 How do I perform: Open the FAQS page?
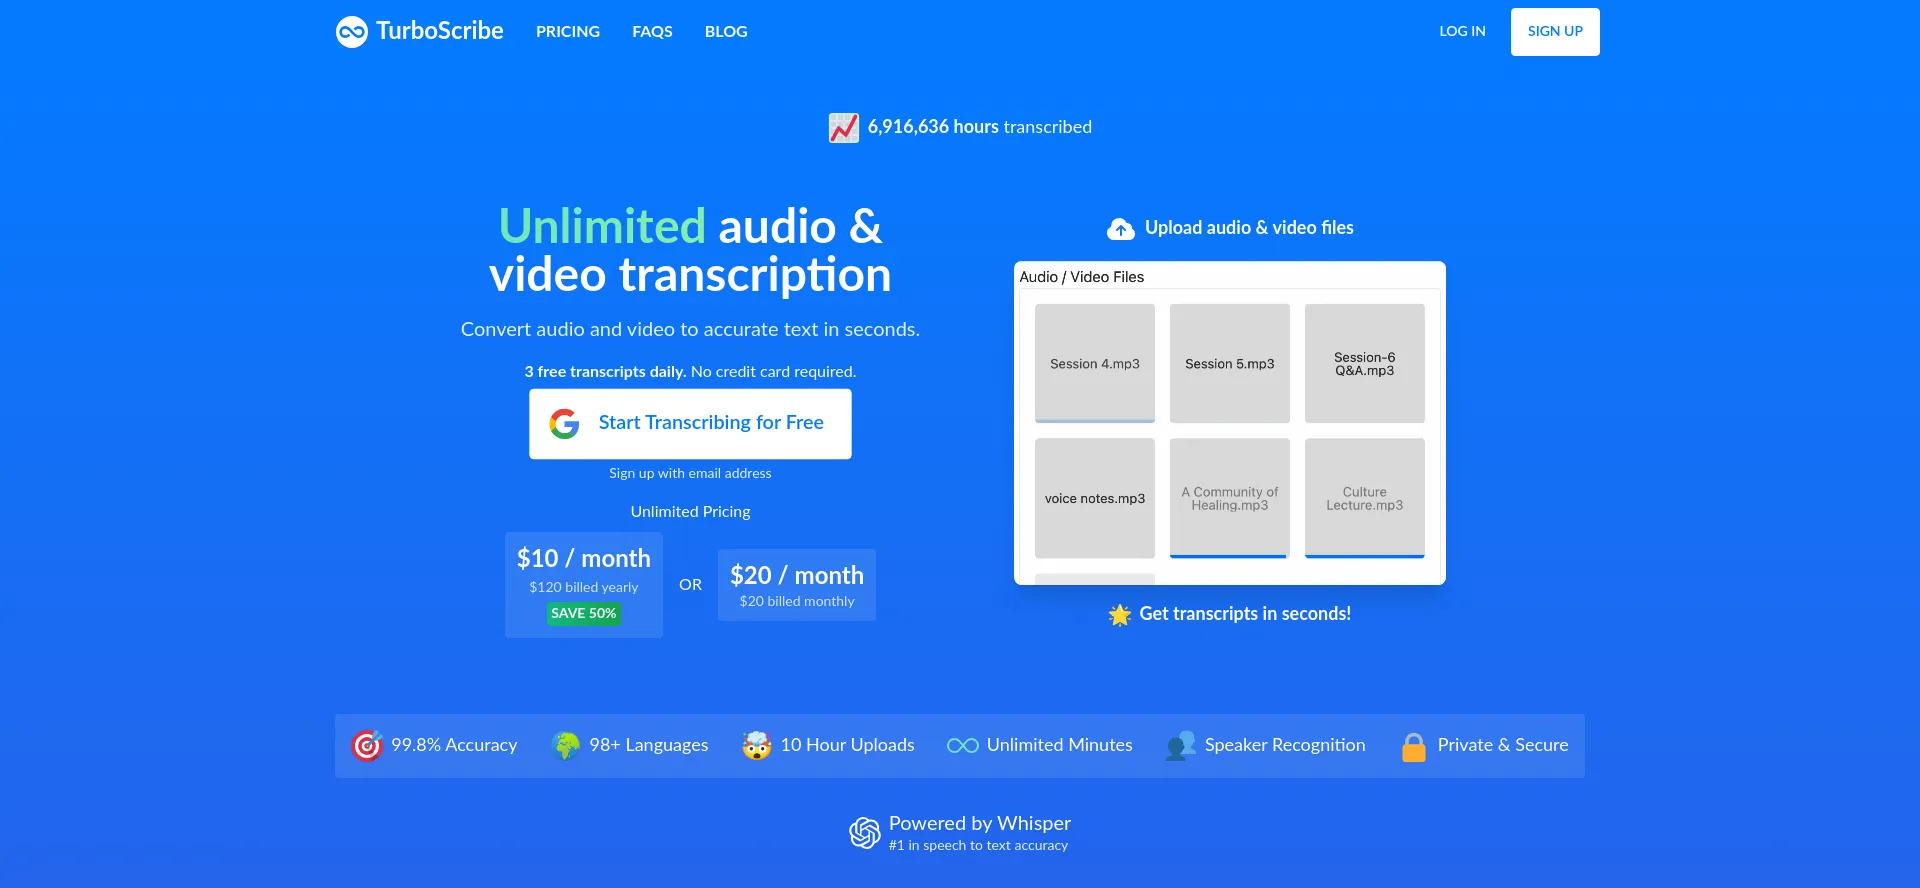click(x=652, y=32)
